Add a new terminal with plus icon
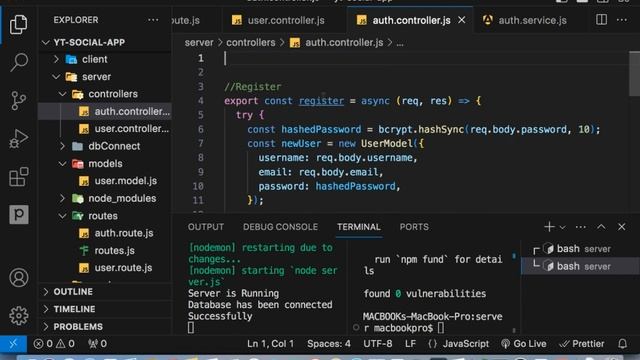 [549, 227]
